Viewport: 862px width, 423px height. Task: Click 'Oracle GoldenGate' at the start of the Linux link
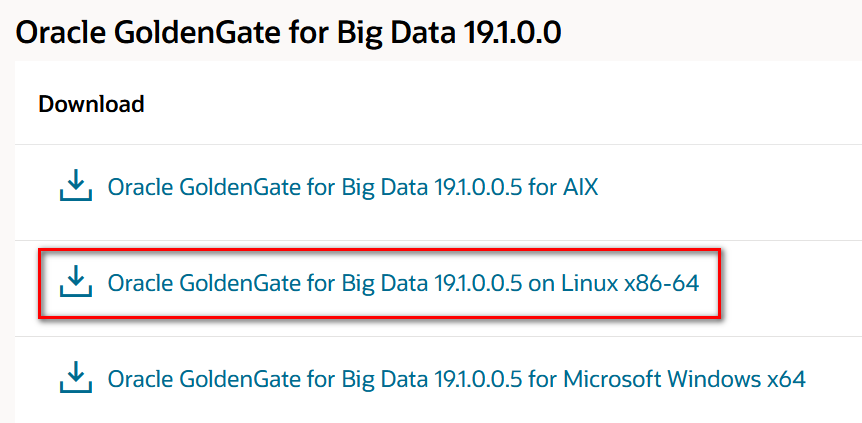coord(202,283)
